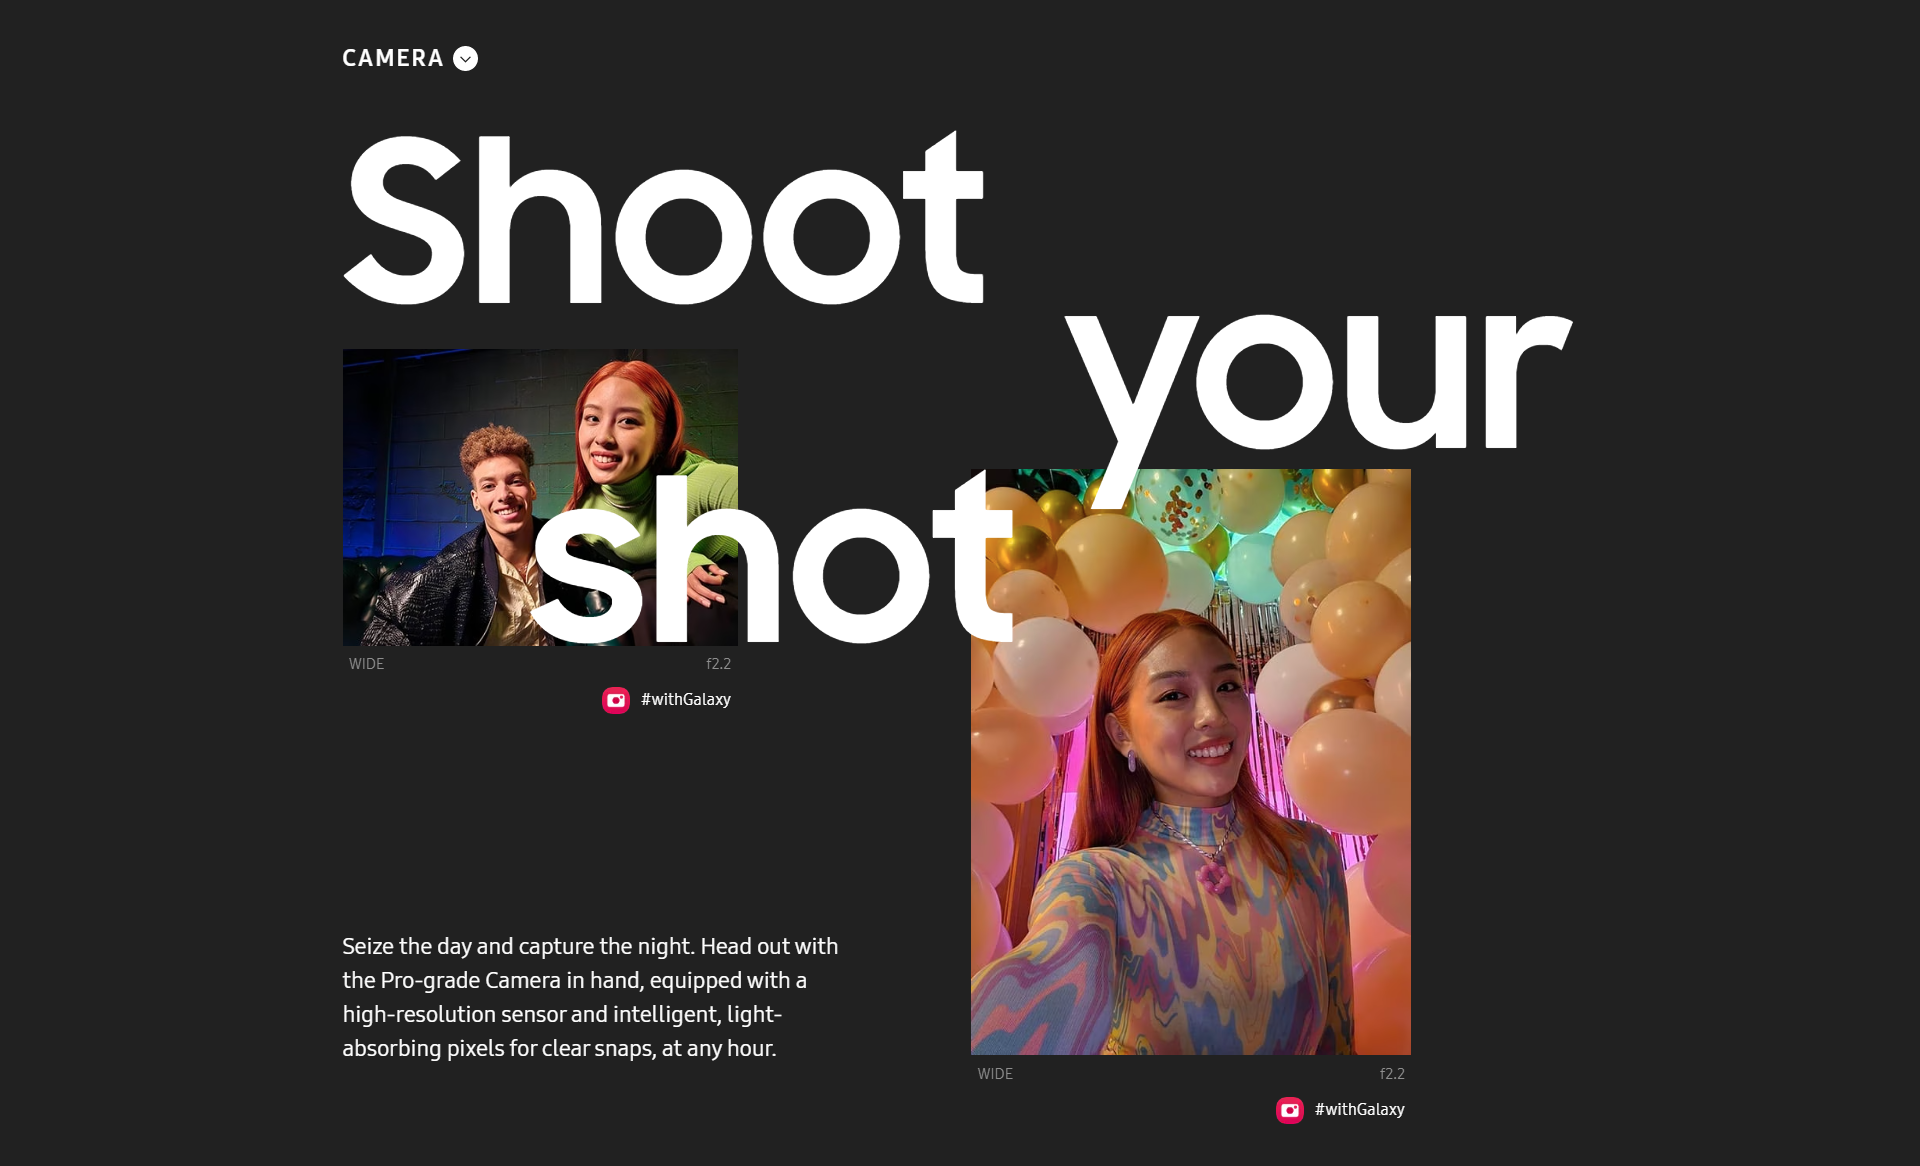The image size is (1920, 1166).
Task: Click the CAMERA section label
Action: 392,59
